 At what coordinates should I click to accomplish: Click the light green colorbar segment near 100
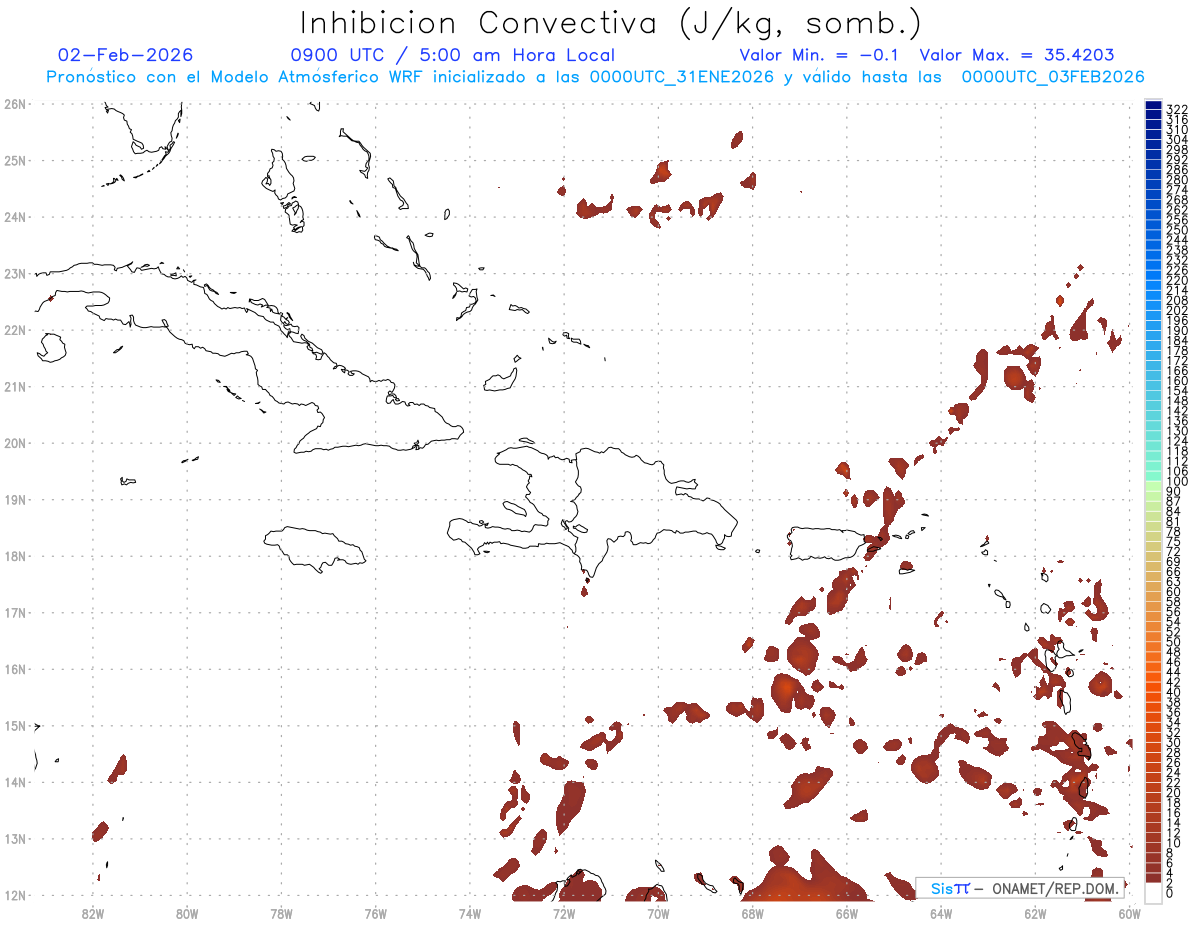tap(1153, 486)
